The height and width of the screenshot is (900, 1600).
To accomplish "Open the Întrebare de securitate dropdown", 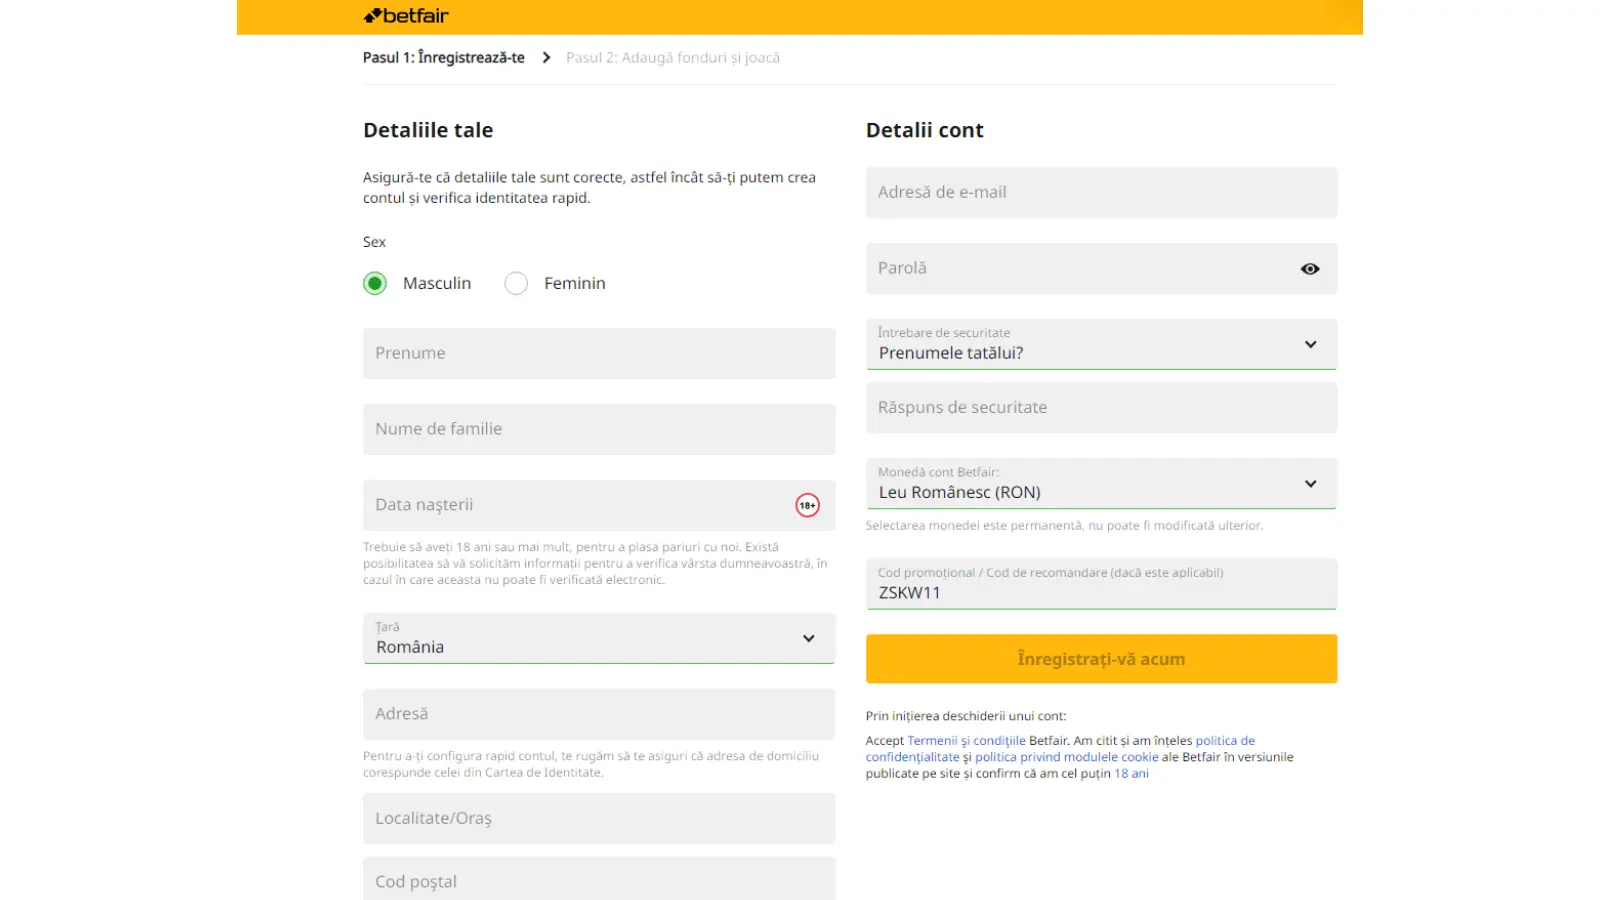I will click(x=1101, y=344).
